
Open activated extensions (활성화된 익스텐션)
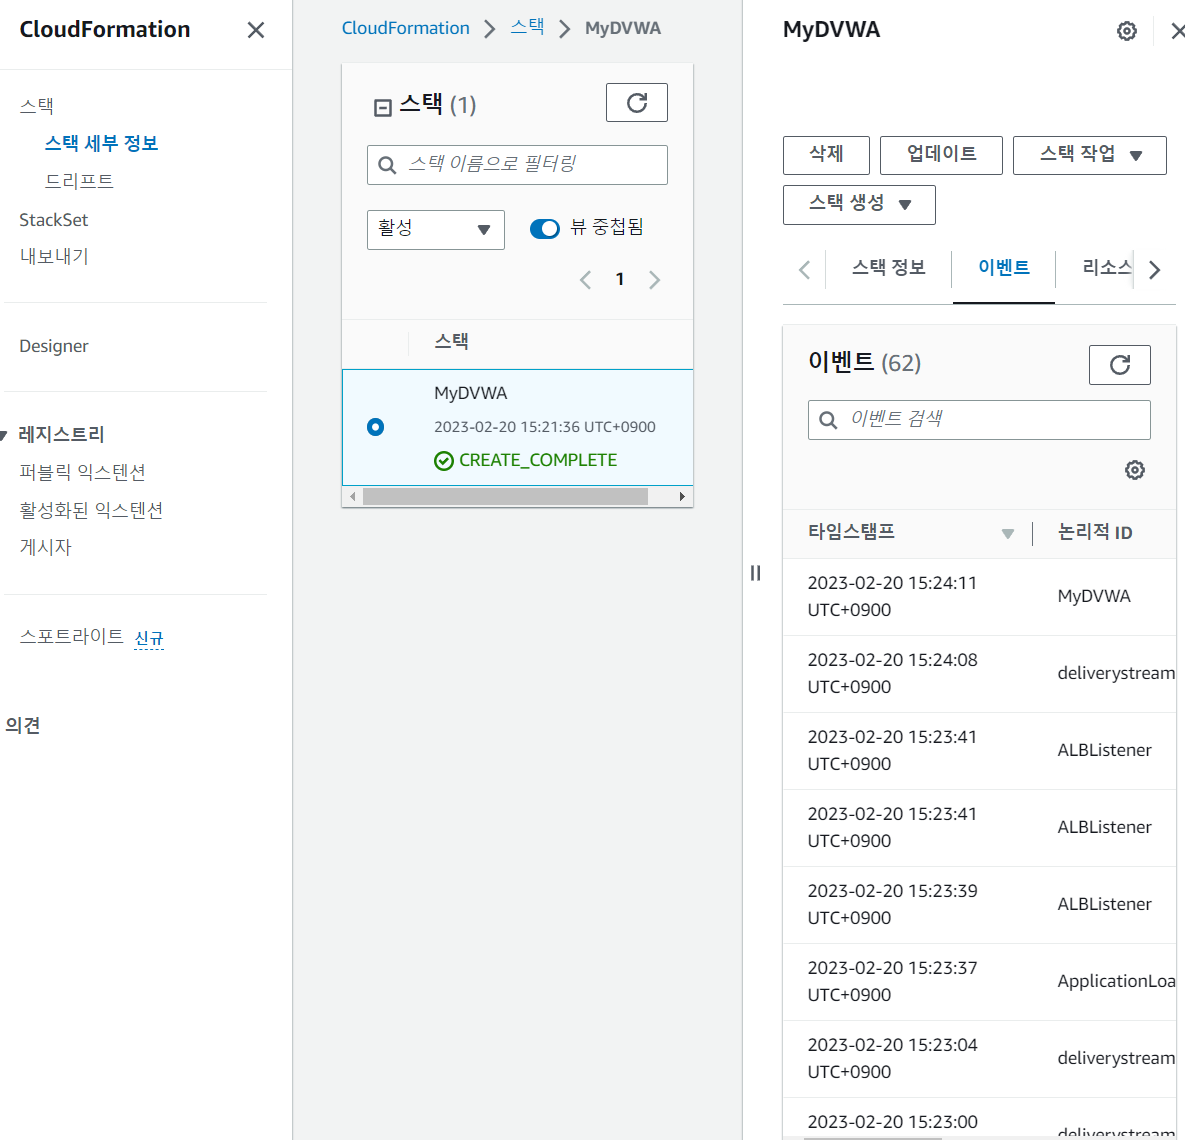coord(91,510)
